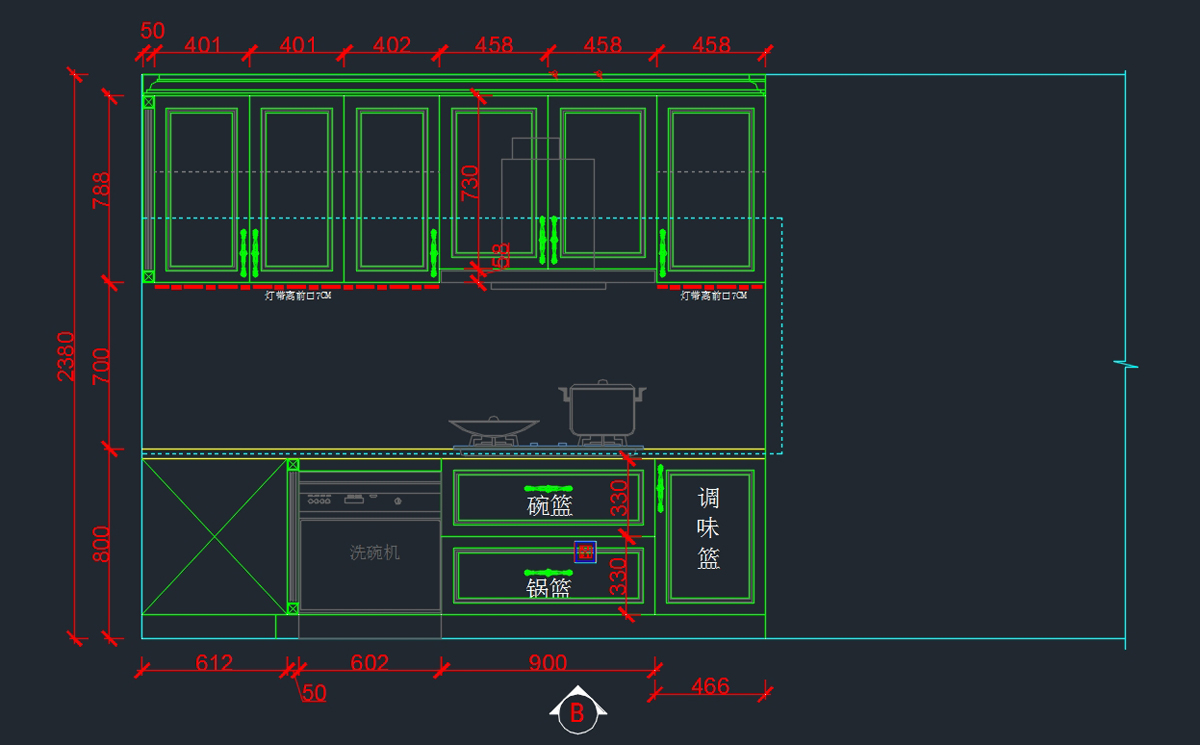
Task: Click the 730 vertical dimension text
Action: (470, 182)
